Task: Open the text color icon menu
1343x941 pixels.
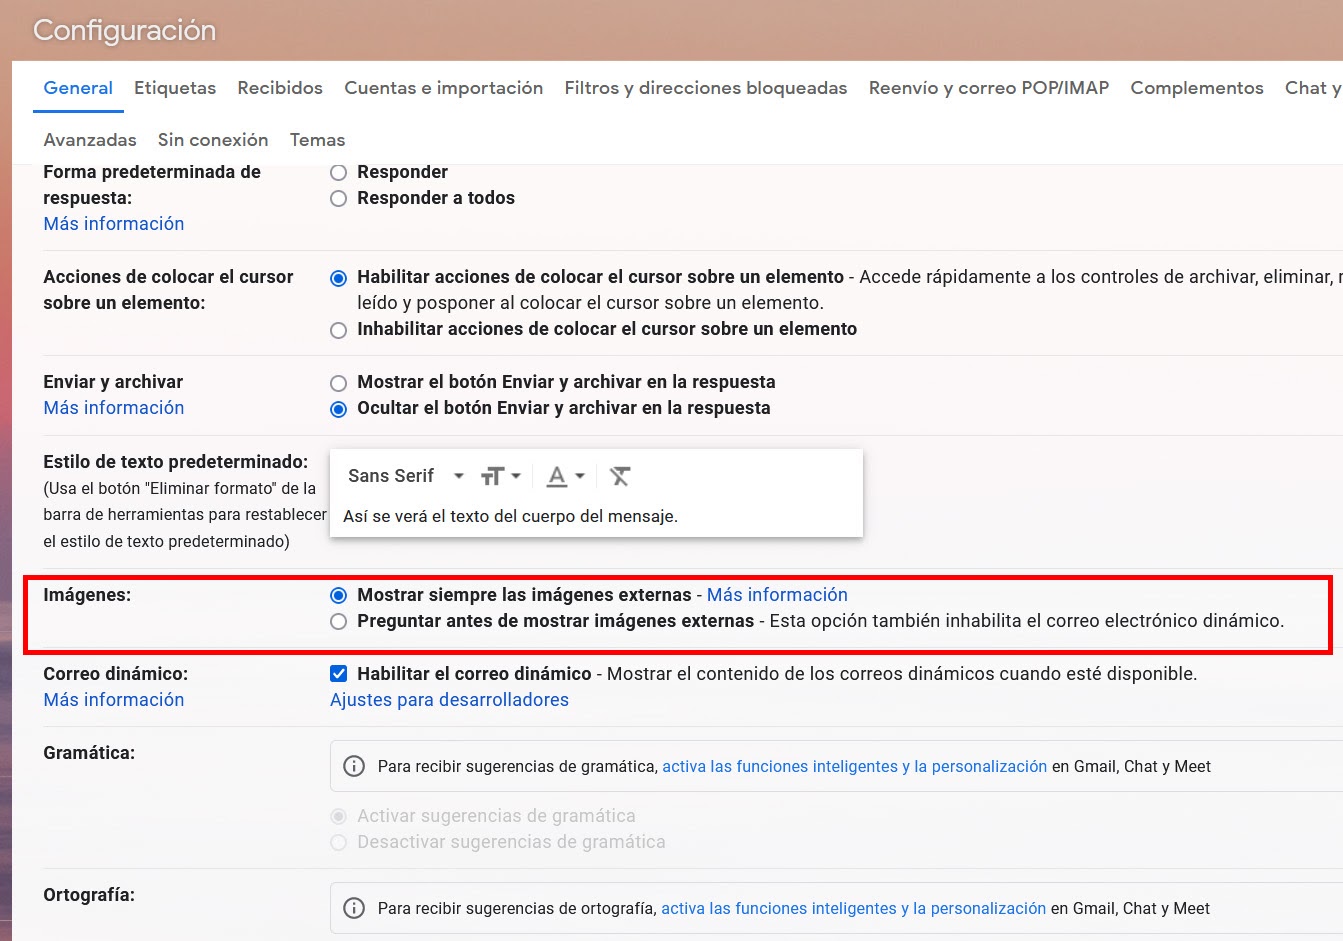Action: click(x=565, y=476)
